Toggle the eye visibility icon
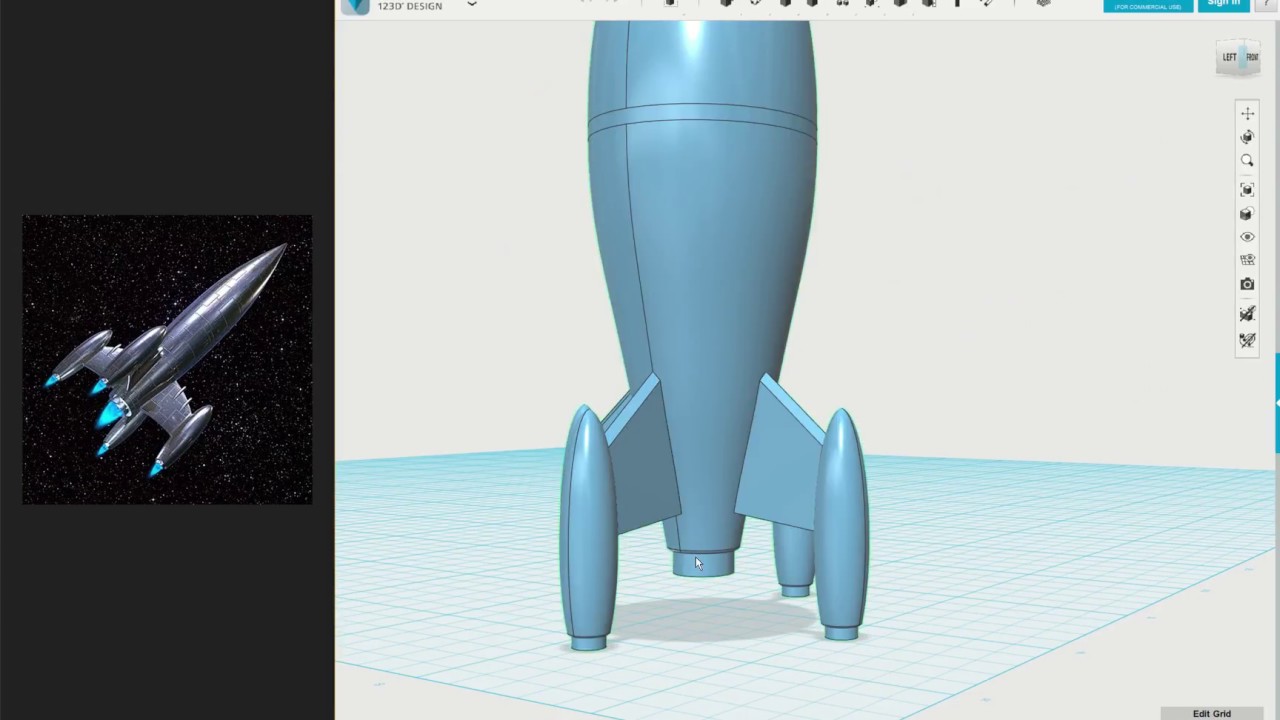This screenshot has width=1280, height=720. click(1247, 237)
